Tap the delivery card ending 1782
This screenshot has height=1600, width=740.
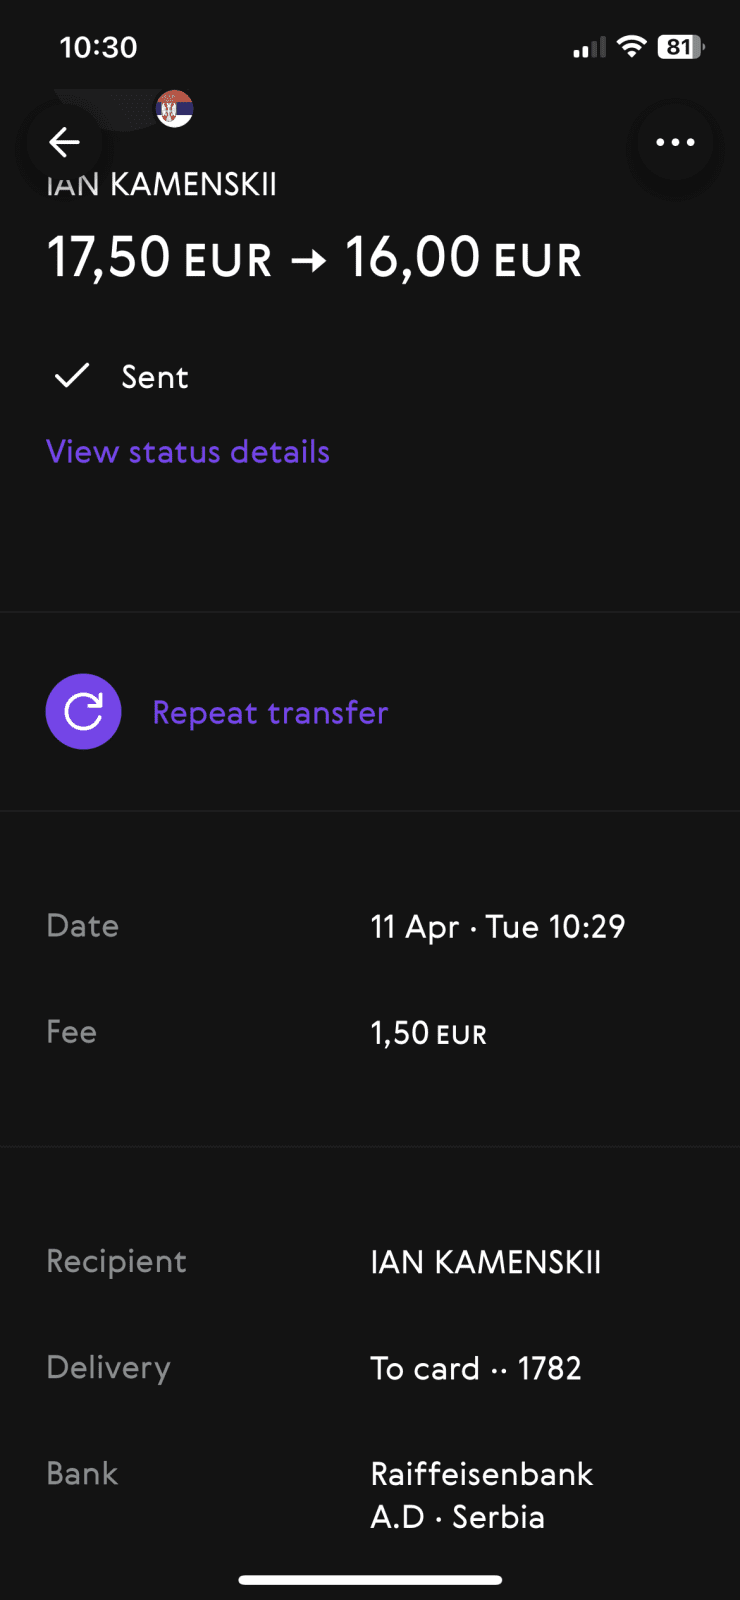coord(475,1368)
